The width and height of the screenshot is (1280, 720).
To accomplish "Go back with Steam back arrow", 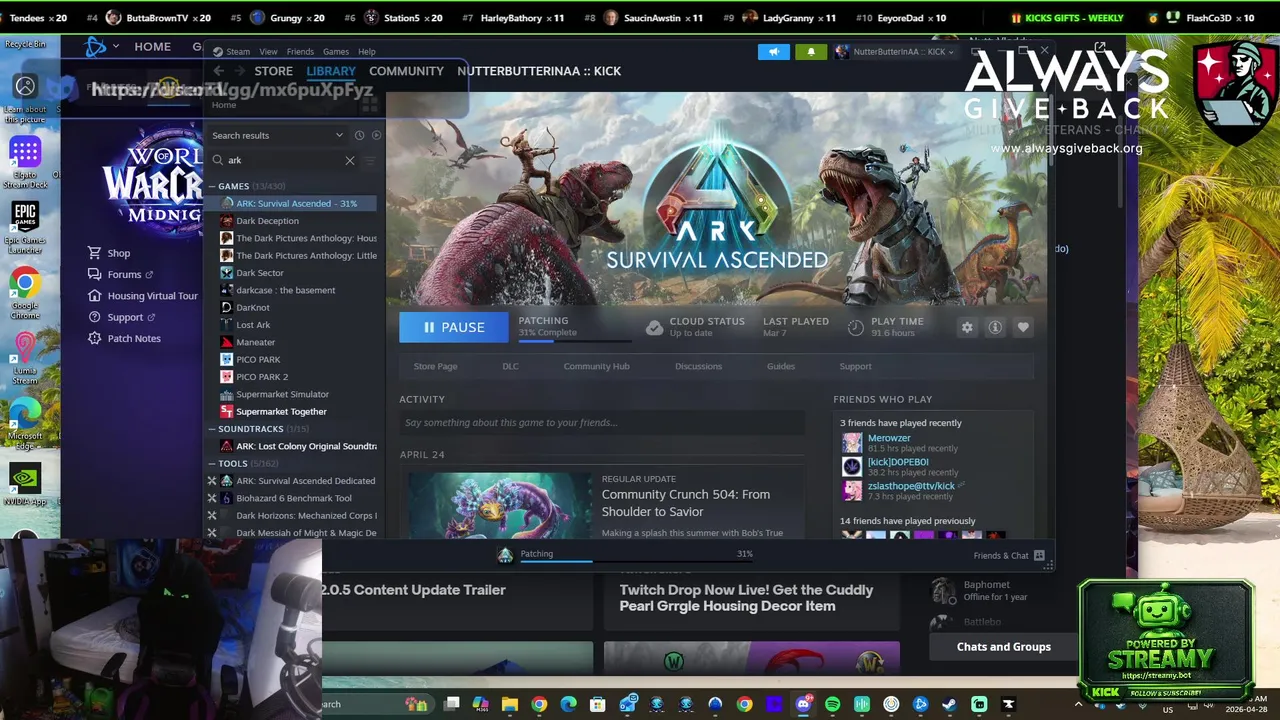I will tap(218, 71).
